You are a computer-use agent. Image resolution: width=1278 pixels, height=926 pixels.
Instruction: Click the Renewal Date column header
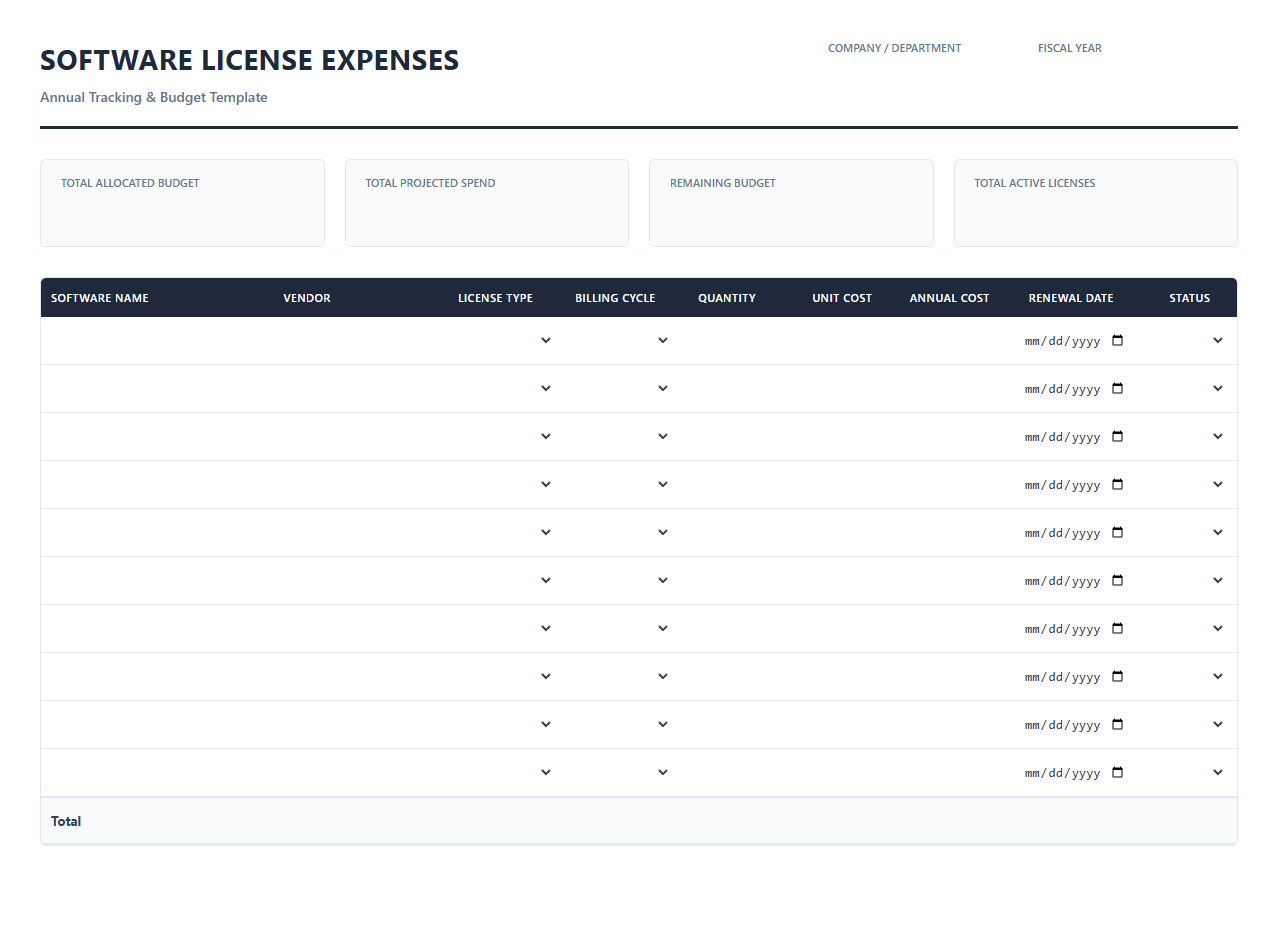(x=1071, y=298)
